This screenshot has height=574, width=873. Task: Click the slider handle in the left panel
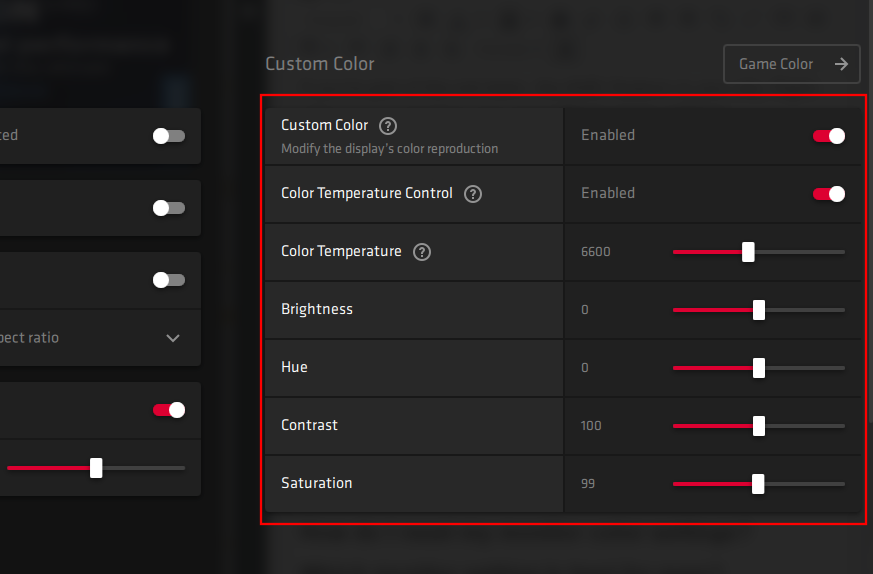pyautogui.click(x=96, y=468)
